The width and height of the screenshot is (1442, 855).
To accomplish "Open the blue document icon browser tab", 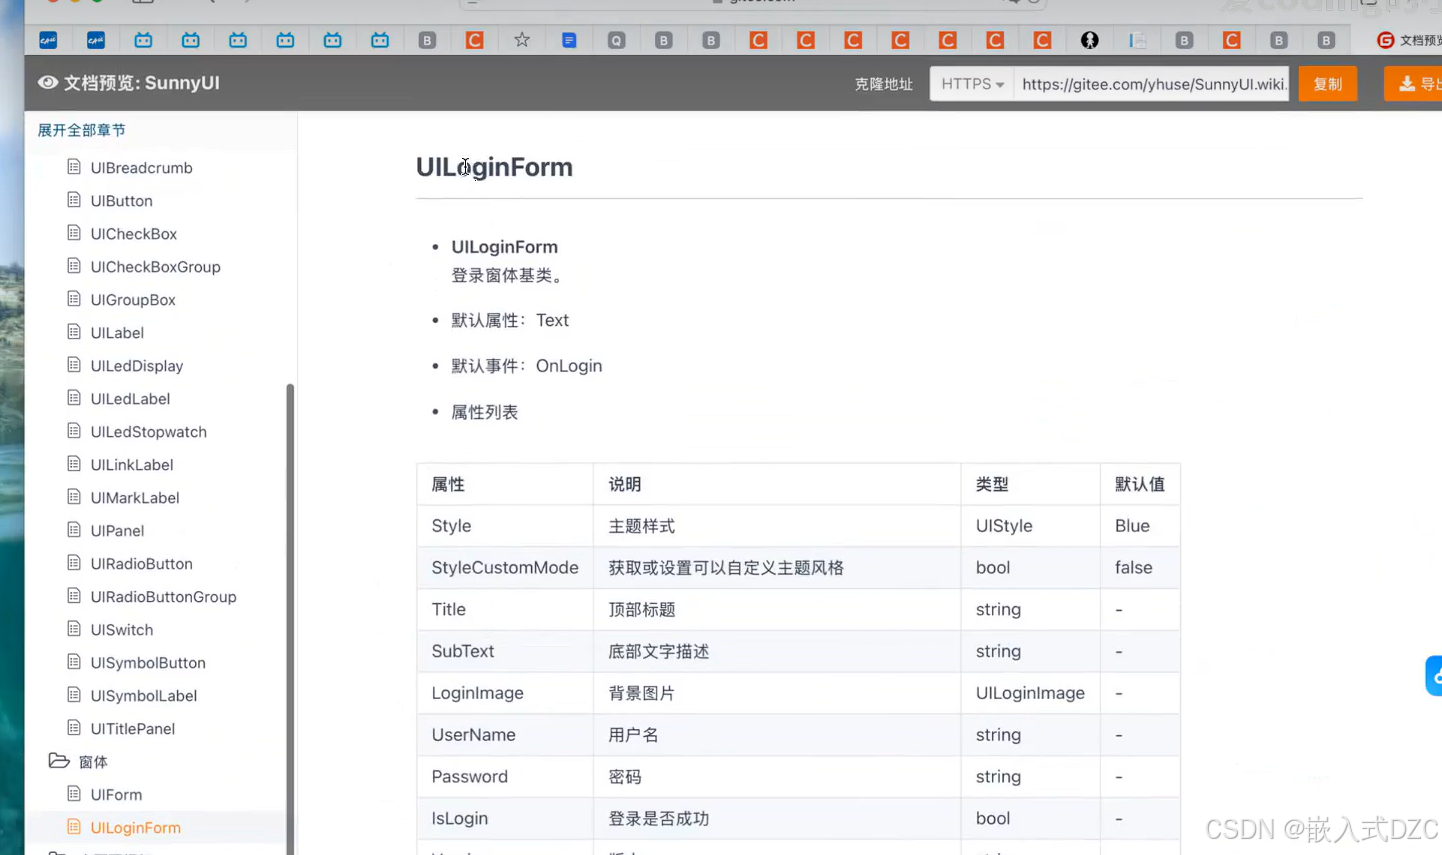I will (569, 40).
